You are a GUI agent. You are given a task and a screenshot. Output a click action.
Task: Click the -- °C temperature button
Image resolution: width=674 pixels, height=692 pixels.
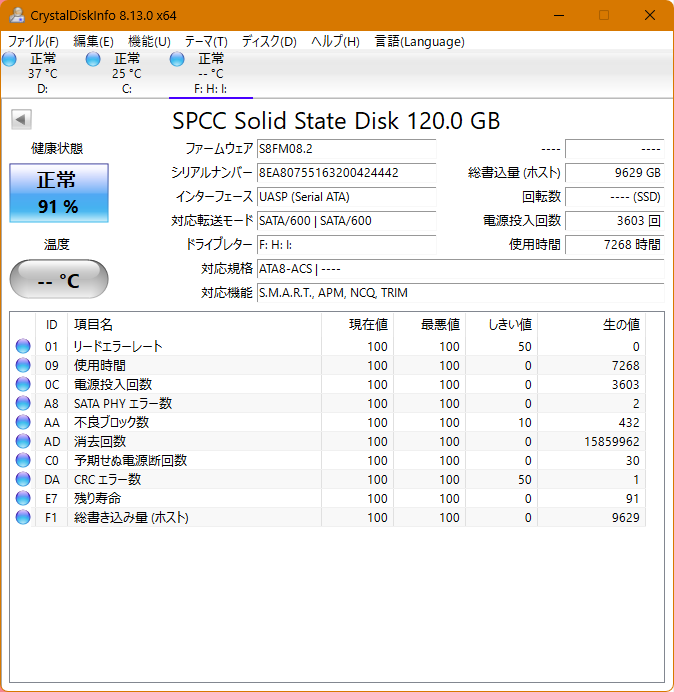pyautogui.click(x=59, y=279)
